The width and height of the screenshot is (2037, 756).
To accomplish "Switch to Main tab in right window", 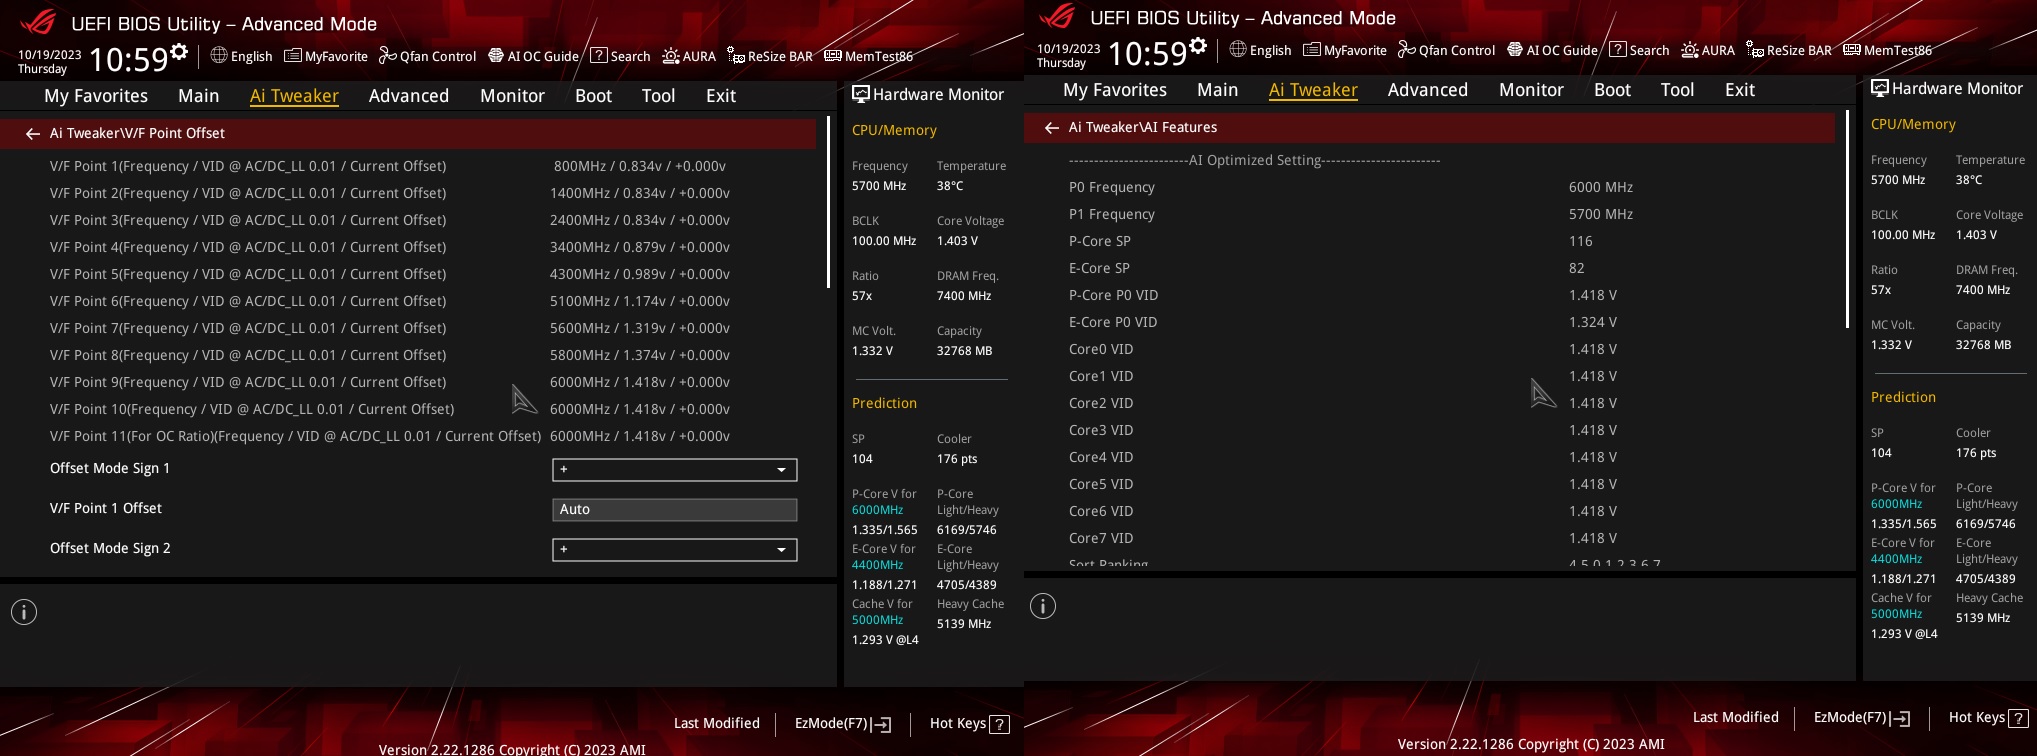I will pos(1217,89).
